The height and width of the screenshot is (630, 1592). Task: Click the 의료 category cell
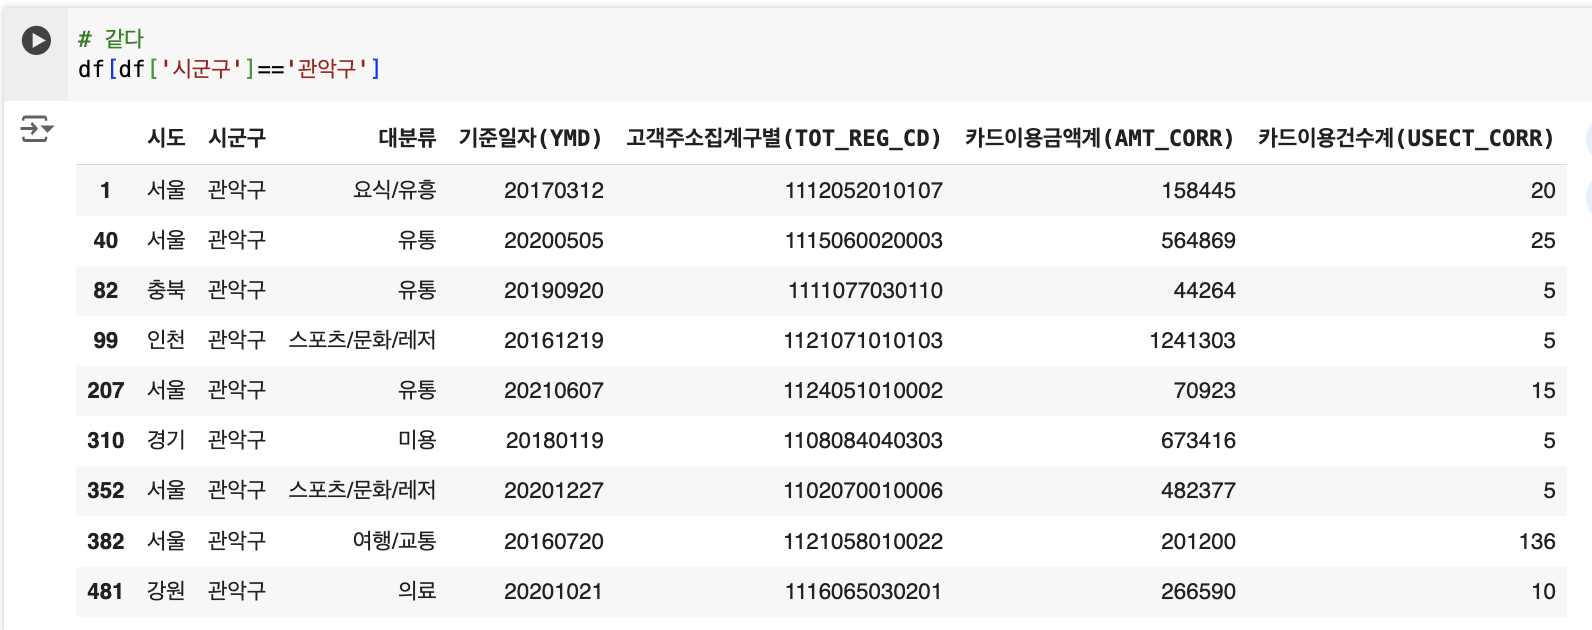417,591
